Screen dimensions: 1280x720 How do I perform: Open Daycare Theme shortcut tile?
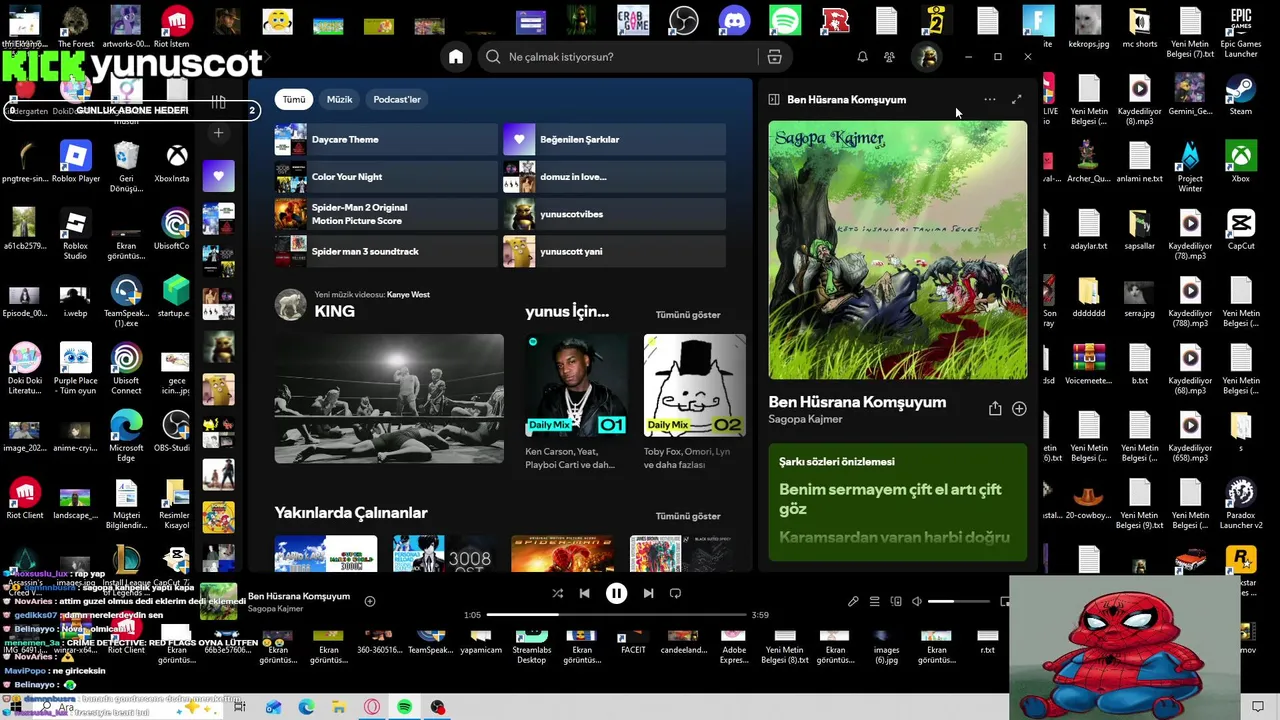click(386, 139)
